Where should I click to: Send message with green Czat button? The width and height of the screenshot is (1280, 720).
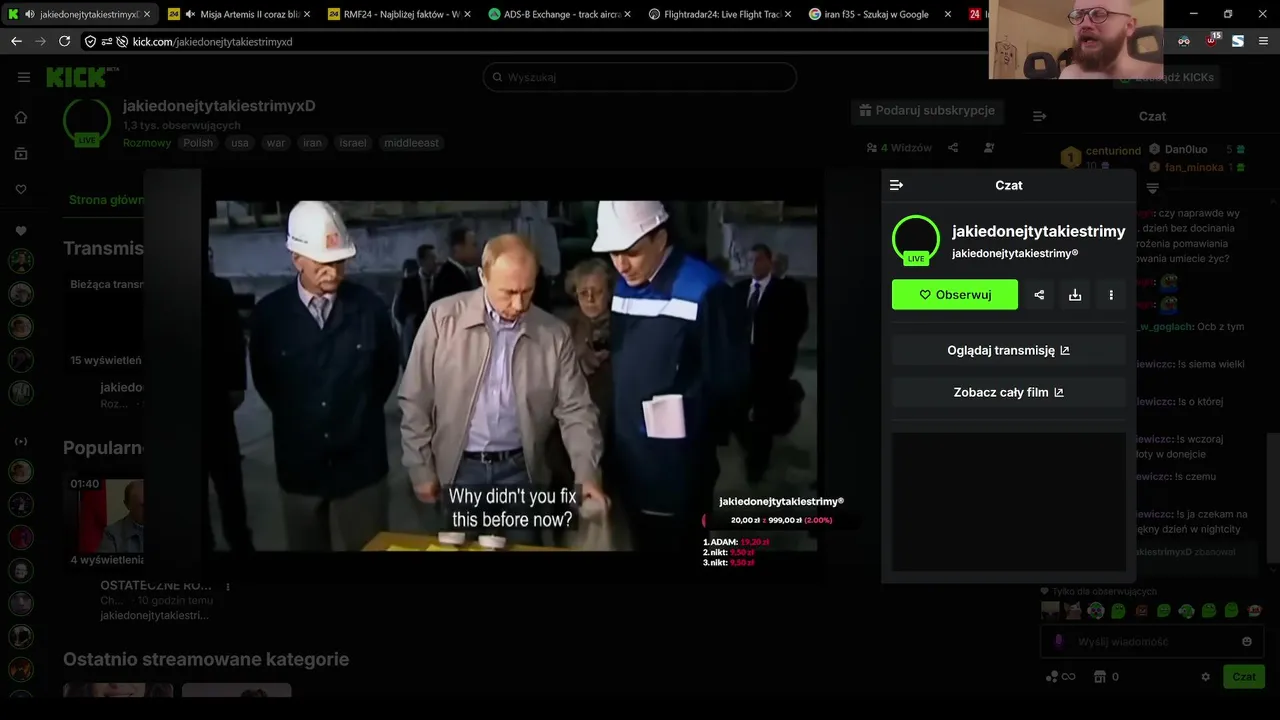tap(1244, 677)
